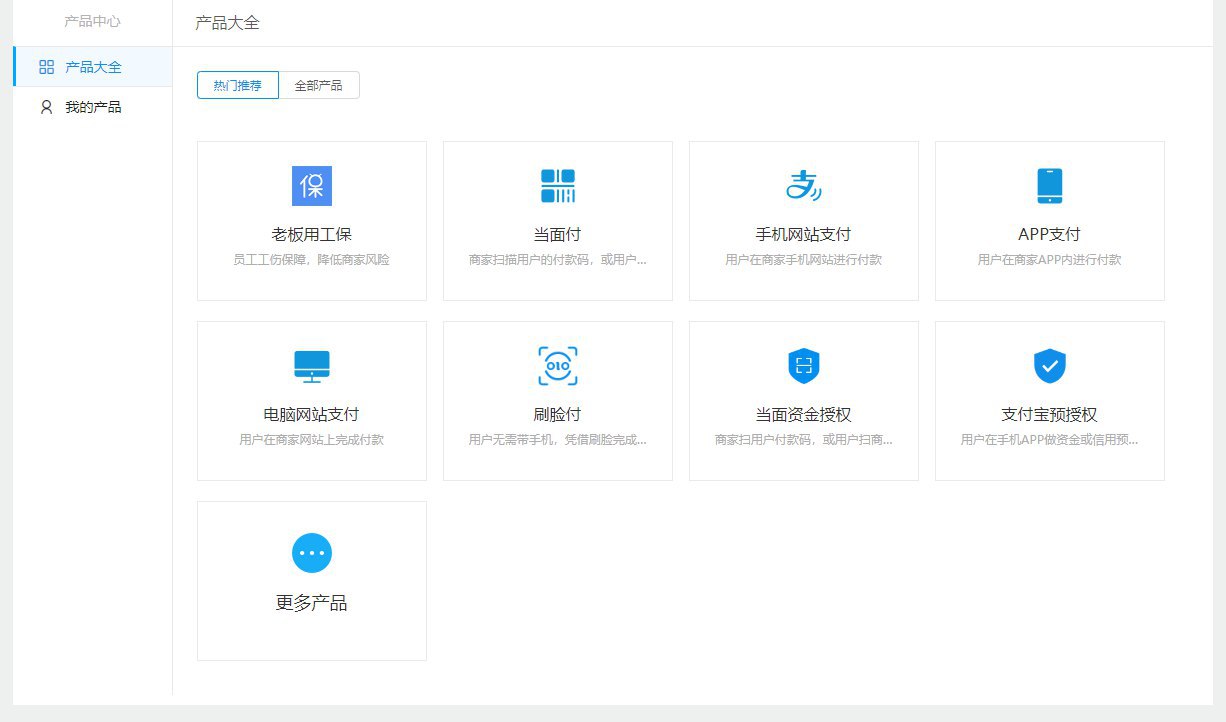
Task: Switch to the 全部产品 tab
Action: pyautogui.click(x=318, y=86)
